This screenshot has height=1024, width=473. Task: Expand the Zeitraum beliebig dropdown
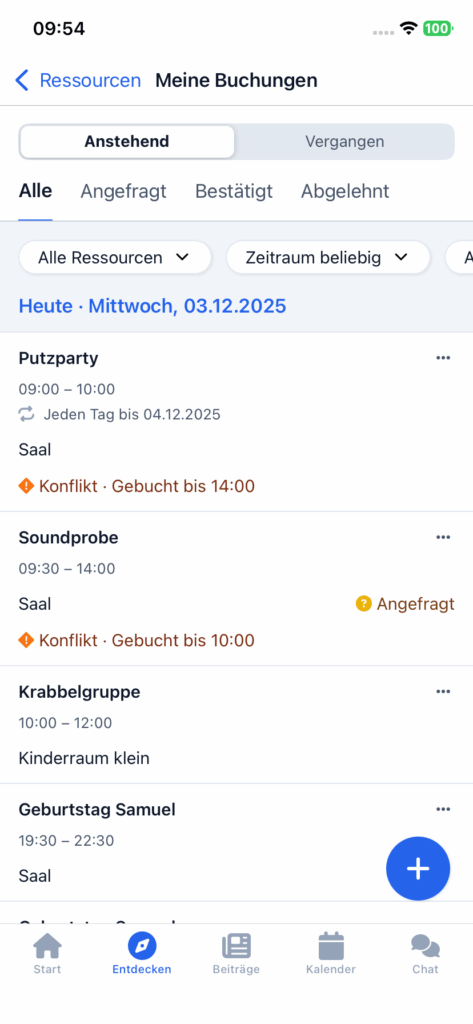point(328,258)
